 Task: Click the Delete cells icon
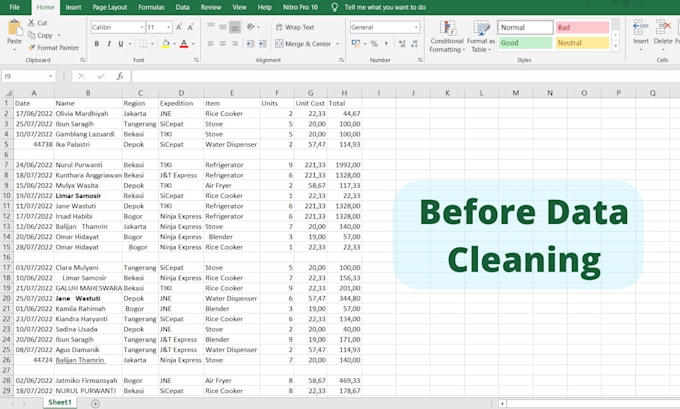(x=663, y=27)
